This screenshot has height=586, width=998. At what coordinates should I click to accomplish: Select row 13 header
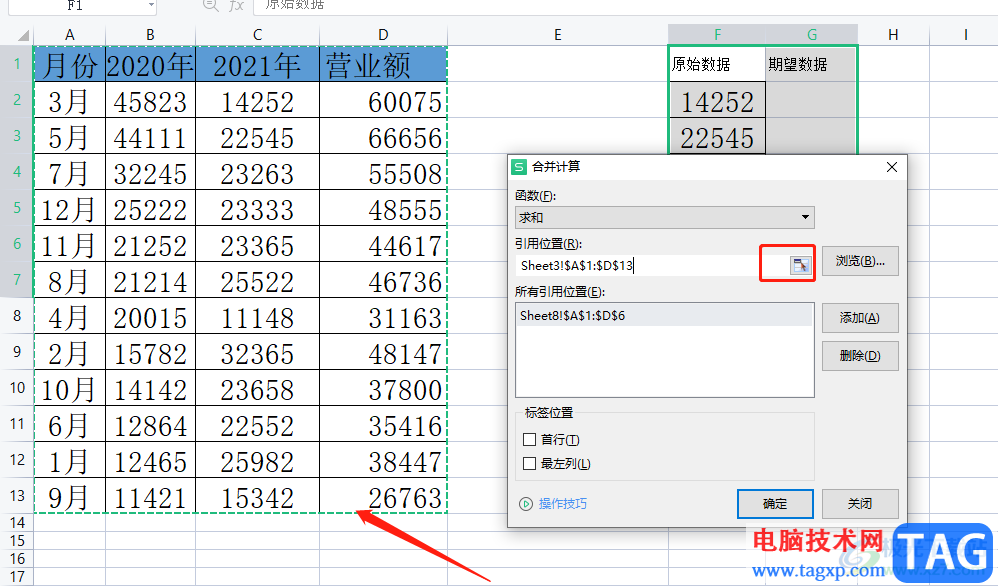point(17,496)
